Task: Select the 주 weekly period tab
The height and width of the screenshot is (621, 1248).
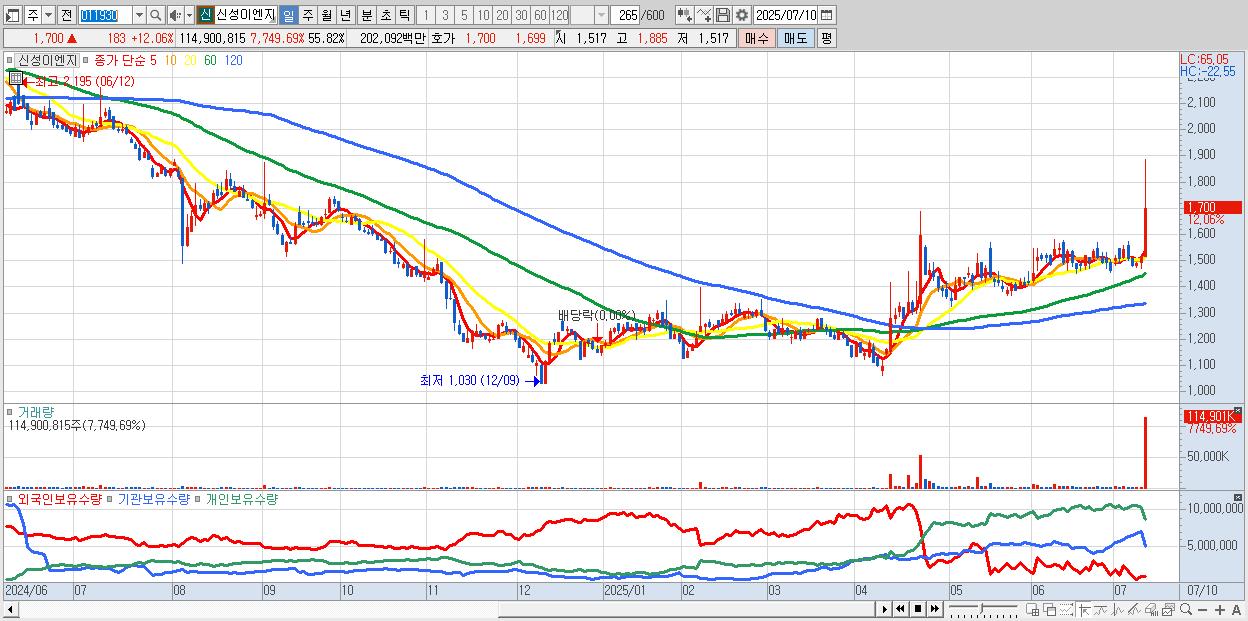Action: coord(307,15)
